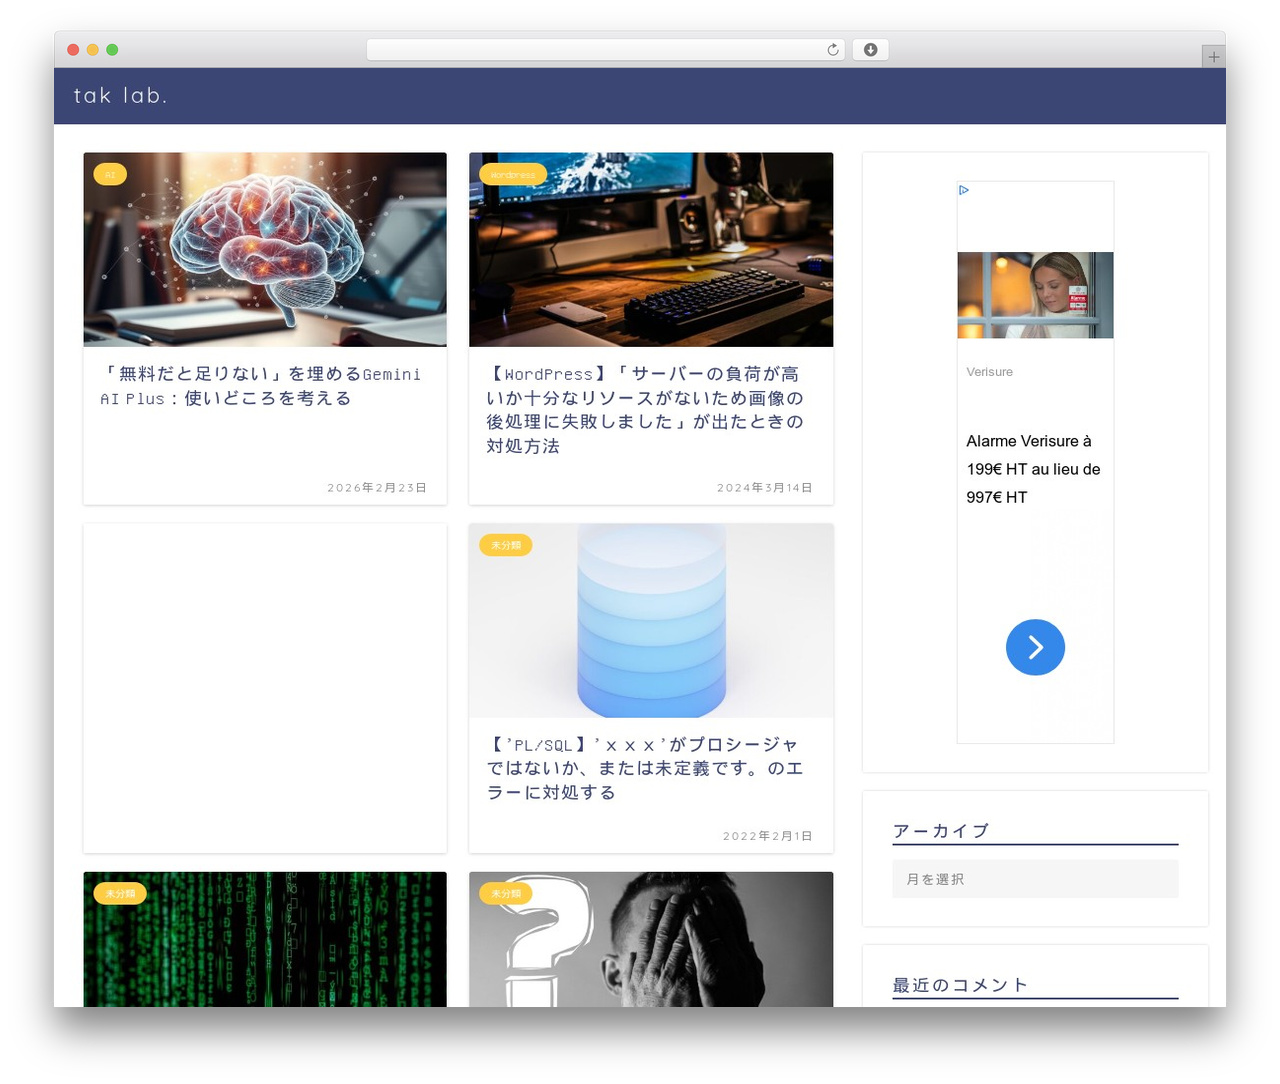Select 未分類 tag on question mark card
Image resolution: width=1280 pixels, height=1084 pixels.
506,893
